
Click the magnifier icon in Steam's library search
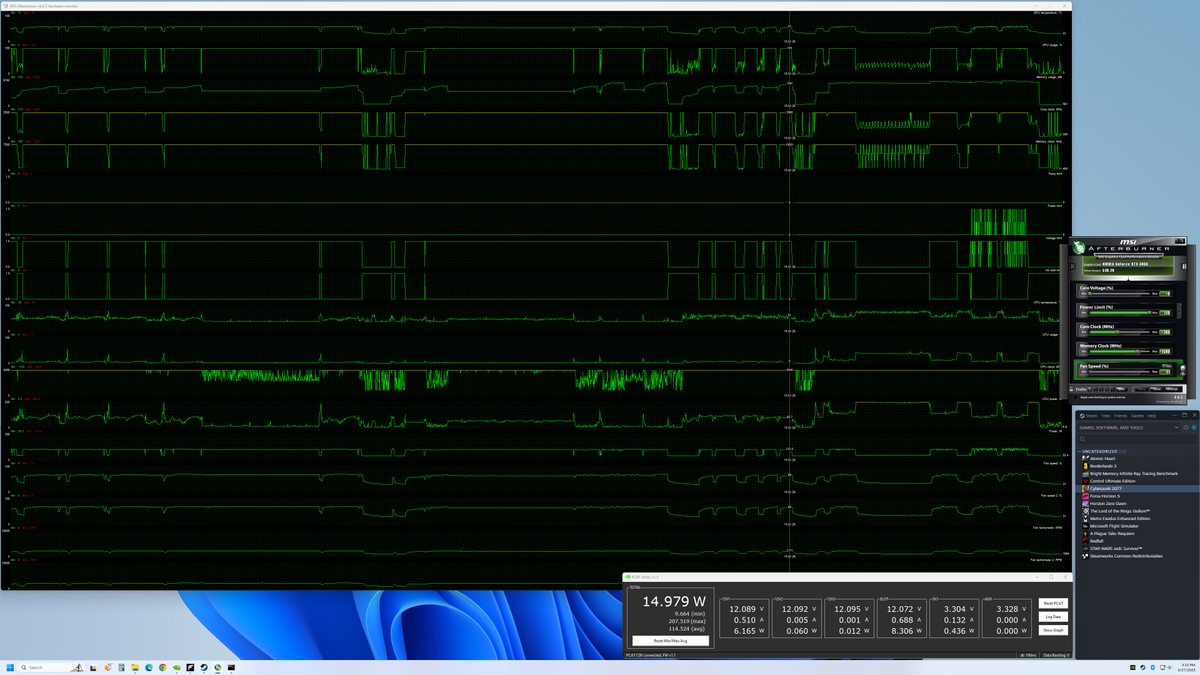point(1082,439)
